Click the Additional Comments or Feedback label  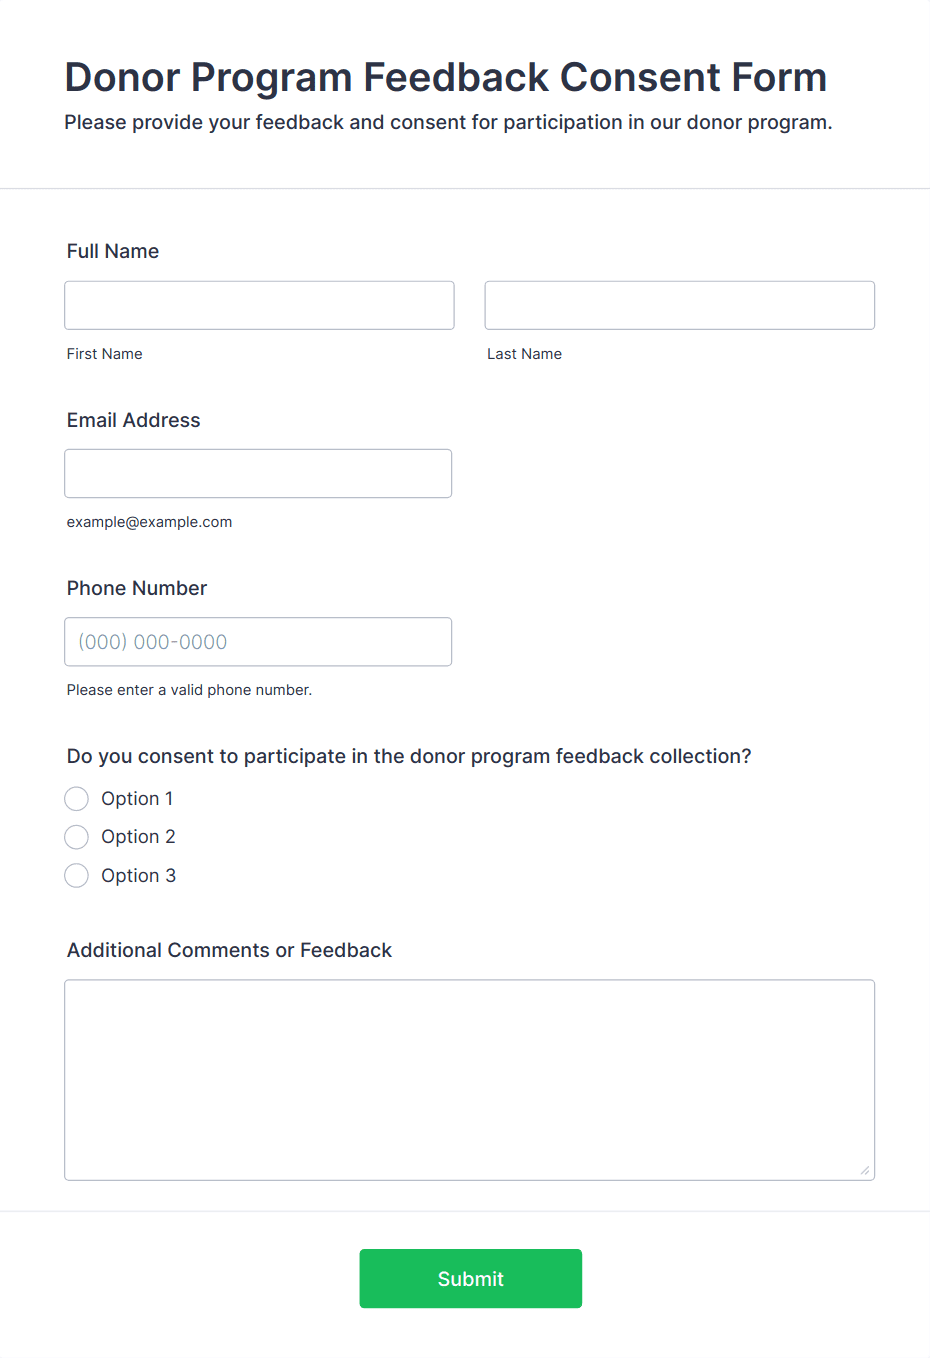(x=229, y=950)
